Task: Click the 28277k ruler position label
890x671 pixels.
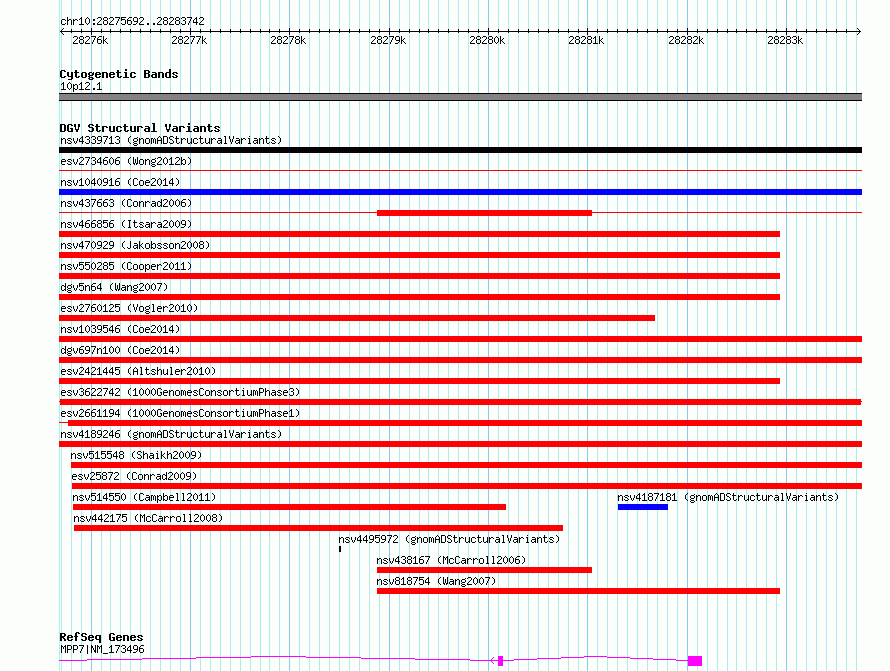Action: [x=189, y=40]
